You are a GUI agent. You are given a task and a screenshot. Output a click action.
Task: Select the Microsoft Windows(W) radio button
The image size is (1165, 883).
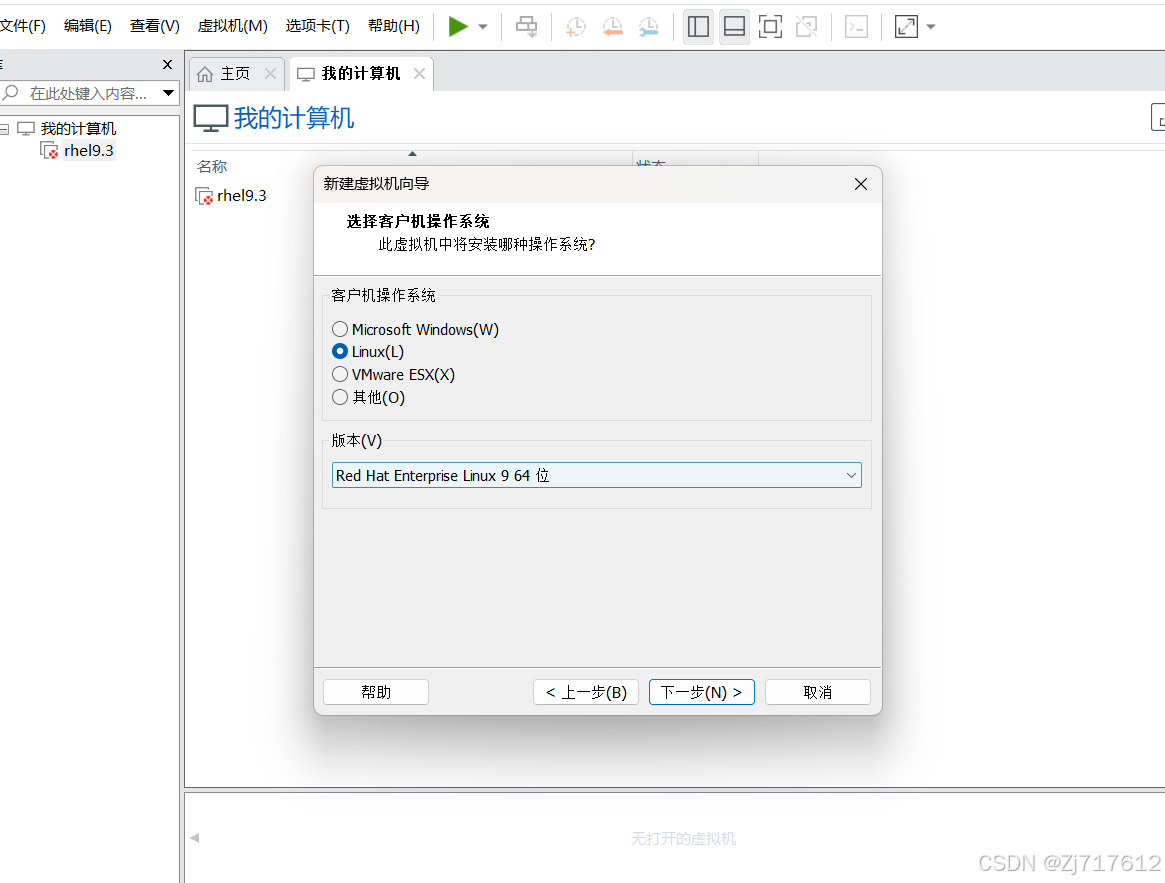[340, 329]
